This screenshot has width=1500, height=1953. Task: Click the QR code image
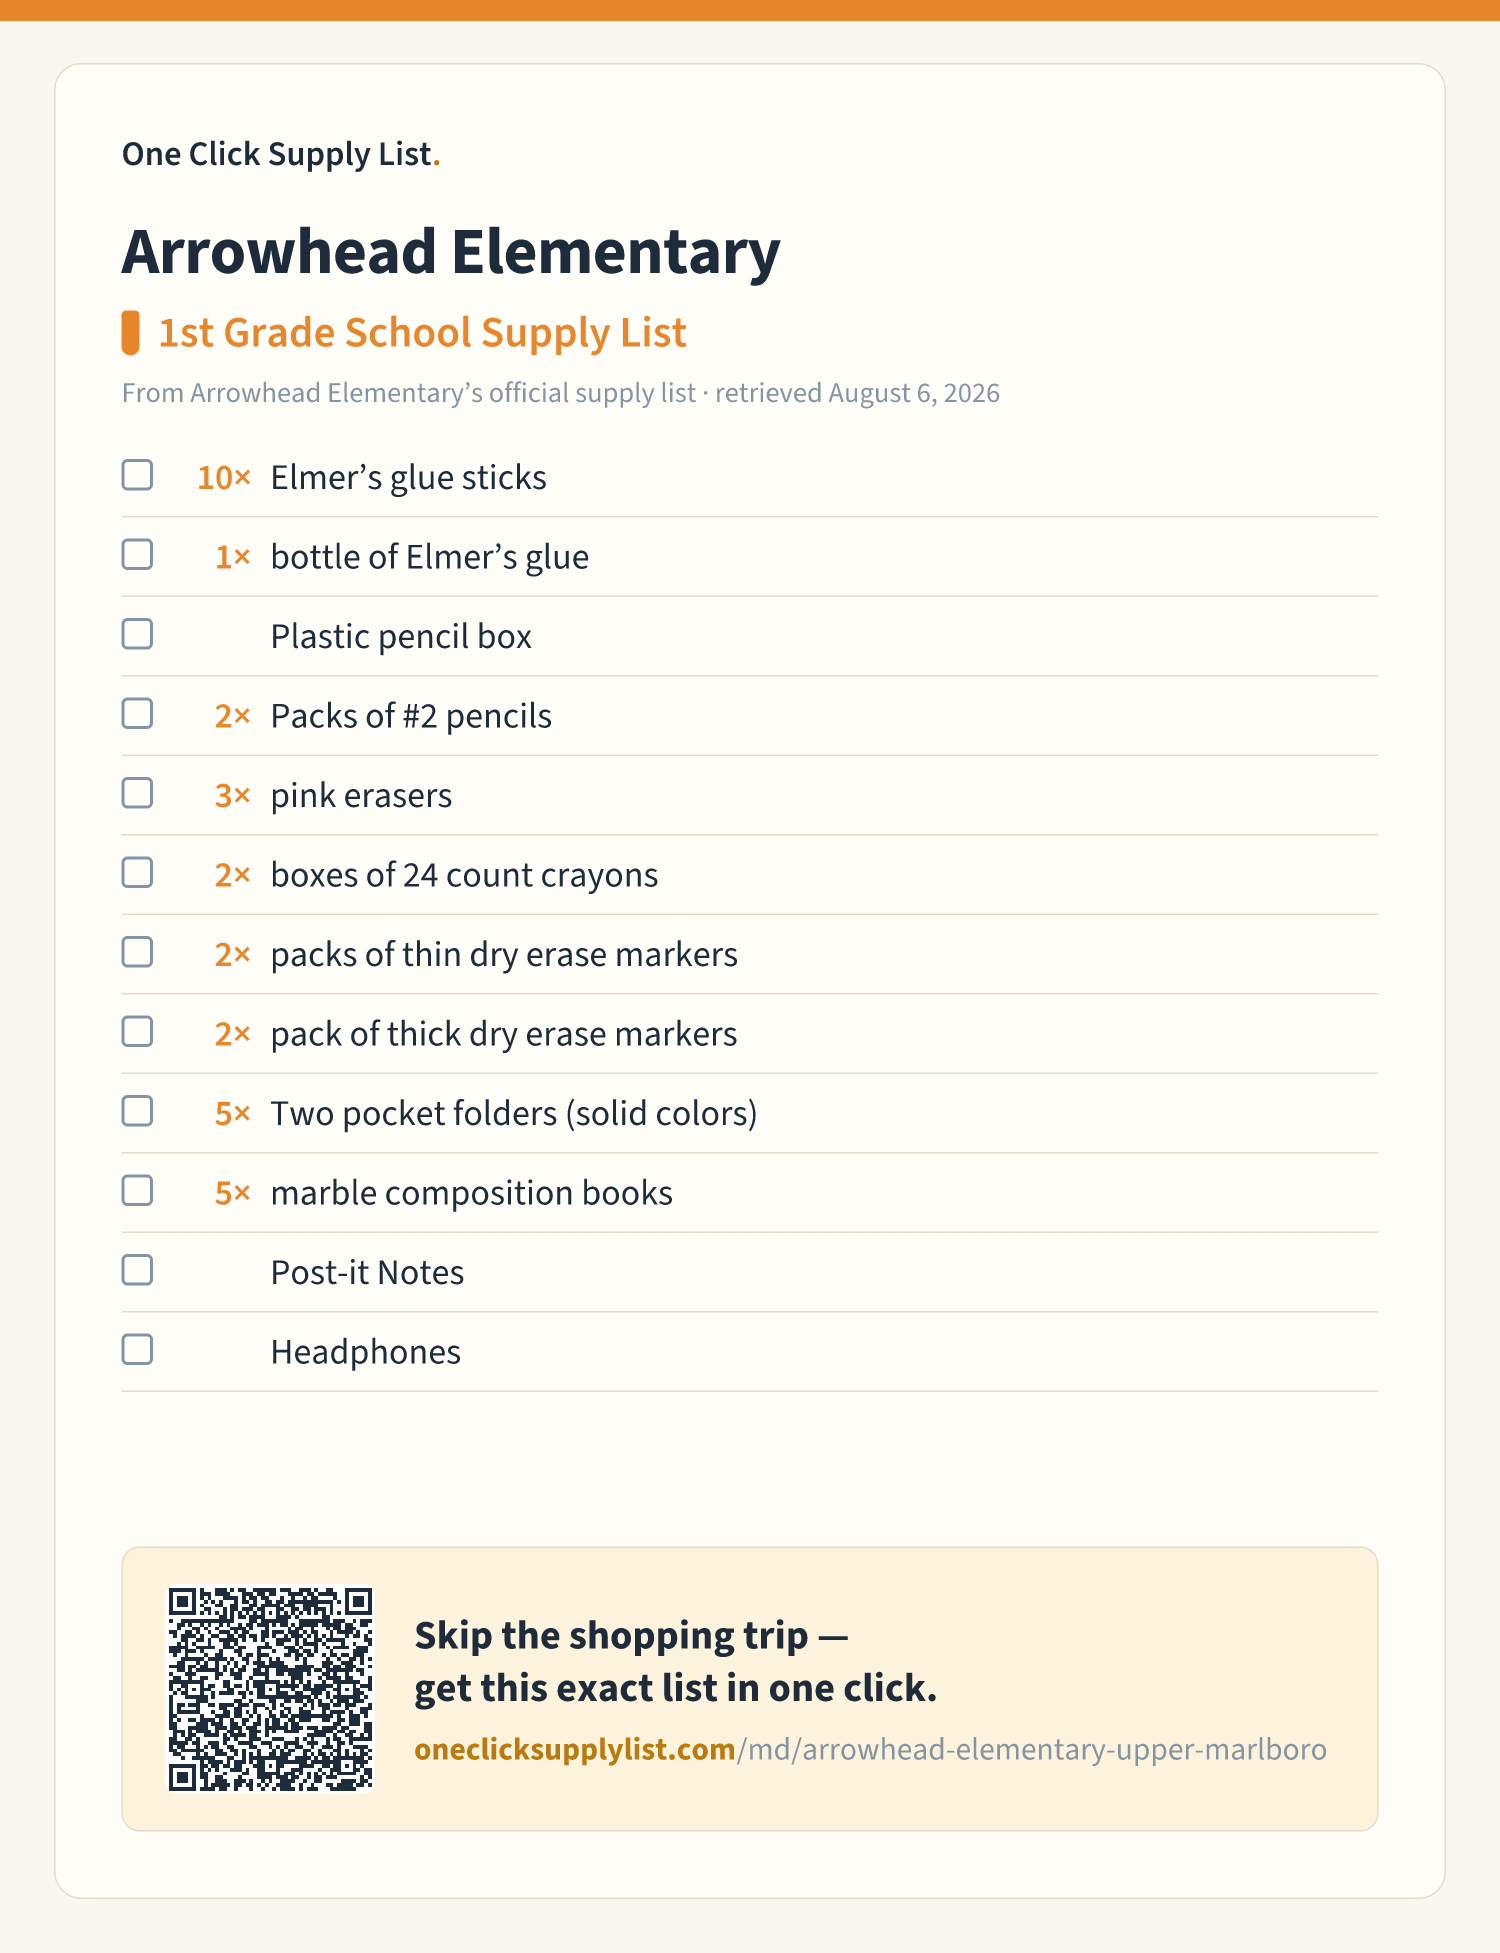[270, 1689]
